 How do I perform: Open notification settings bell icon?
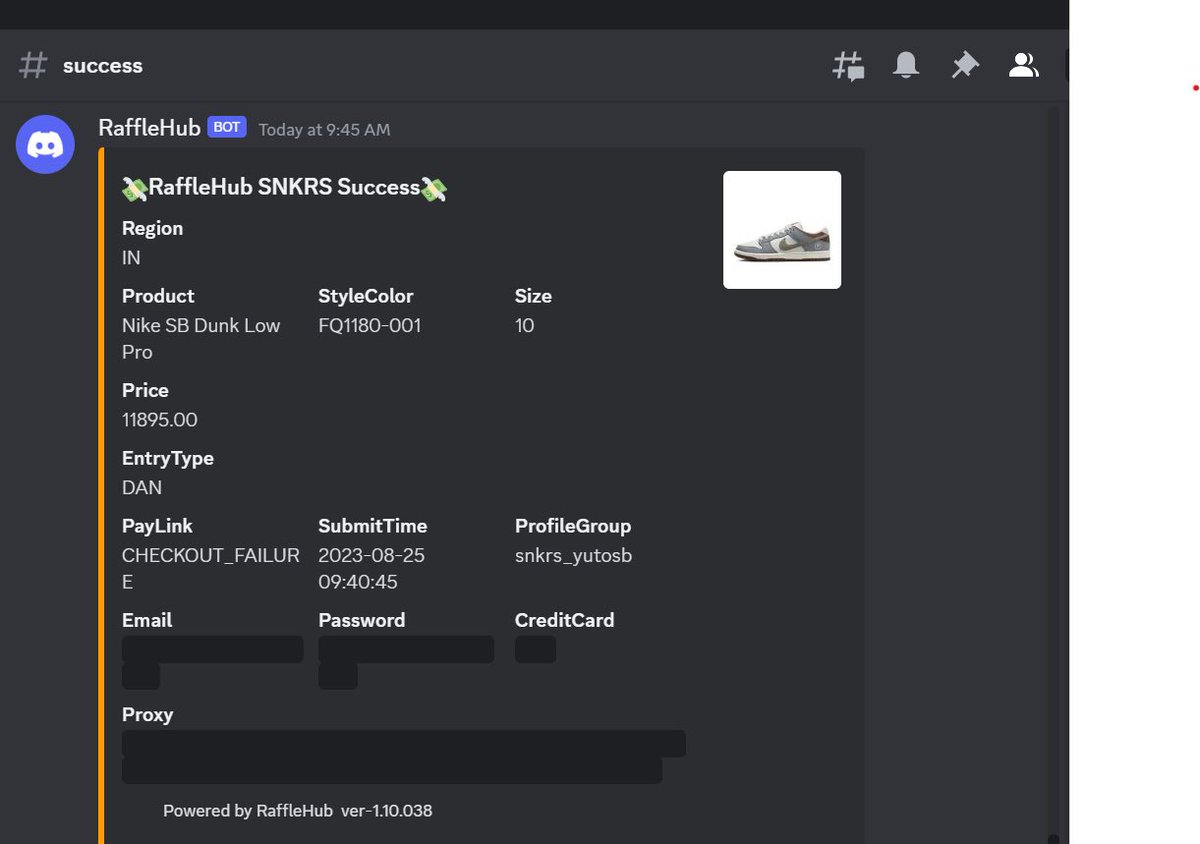click(906, 66)
